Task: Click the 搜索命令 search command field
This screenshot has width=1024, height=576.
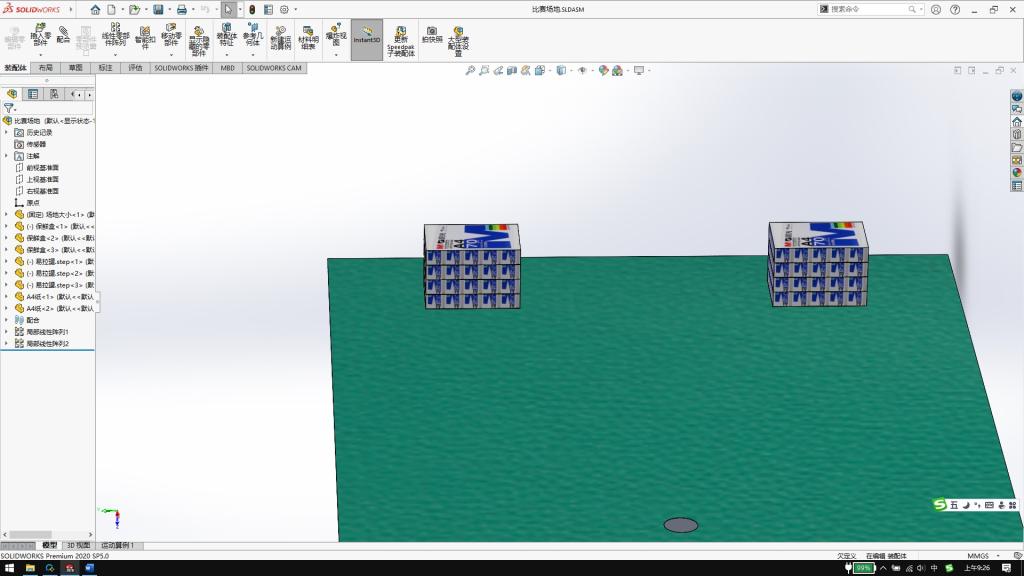Action: coord(868,9)
